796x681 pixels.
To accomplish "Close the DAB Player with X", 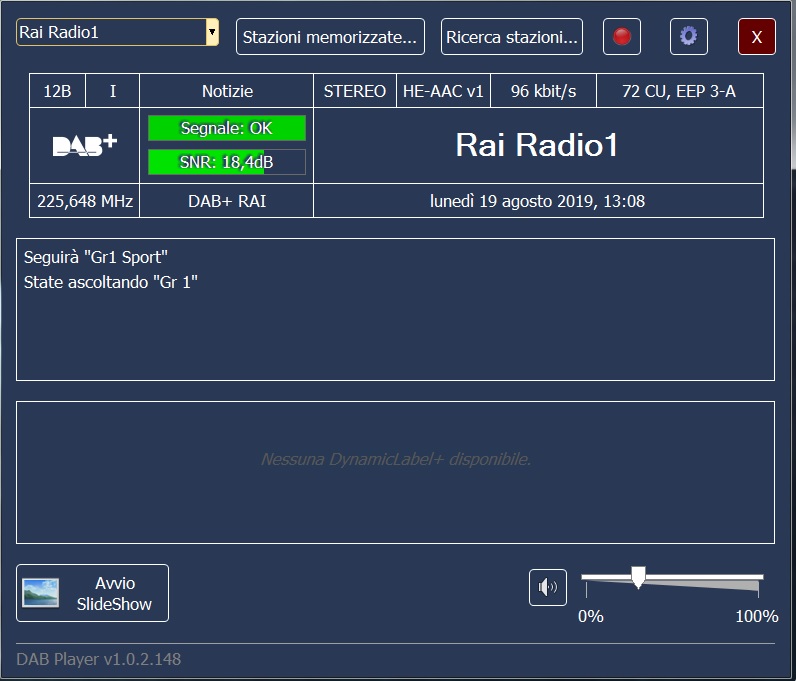I will pyautogui.click(x=756, y=37).
